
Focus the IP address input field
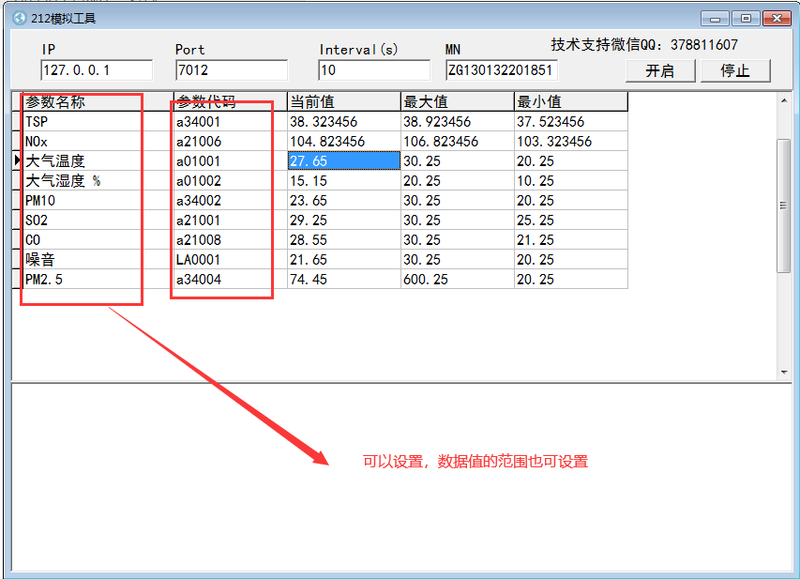pyautogui.click(x=96, y=70)
